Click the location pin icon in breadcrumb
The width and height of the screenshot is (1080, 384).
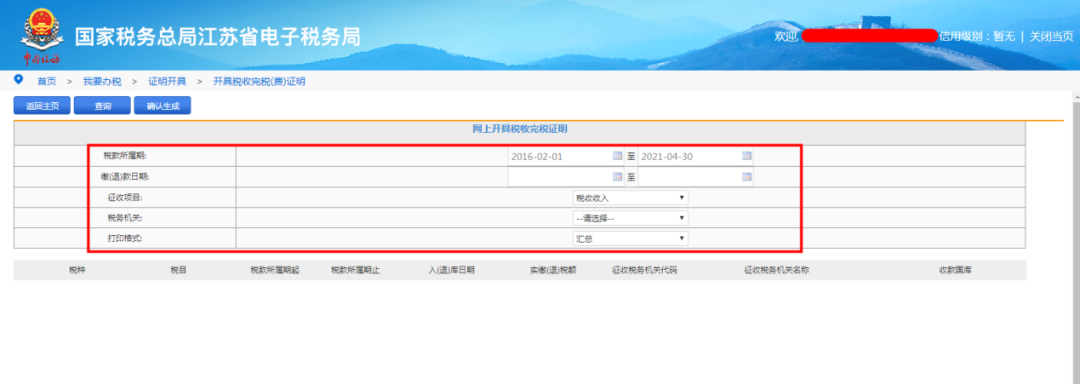(x=19, y=80)
